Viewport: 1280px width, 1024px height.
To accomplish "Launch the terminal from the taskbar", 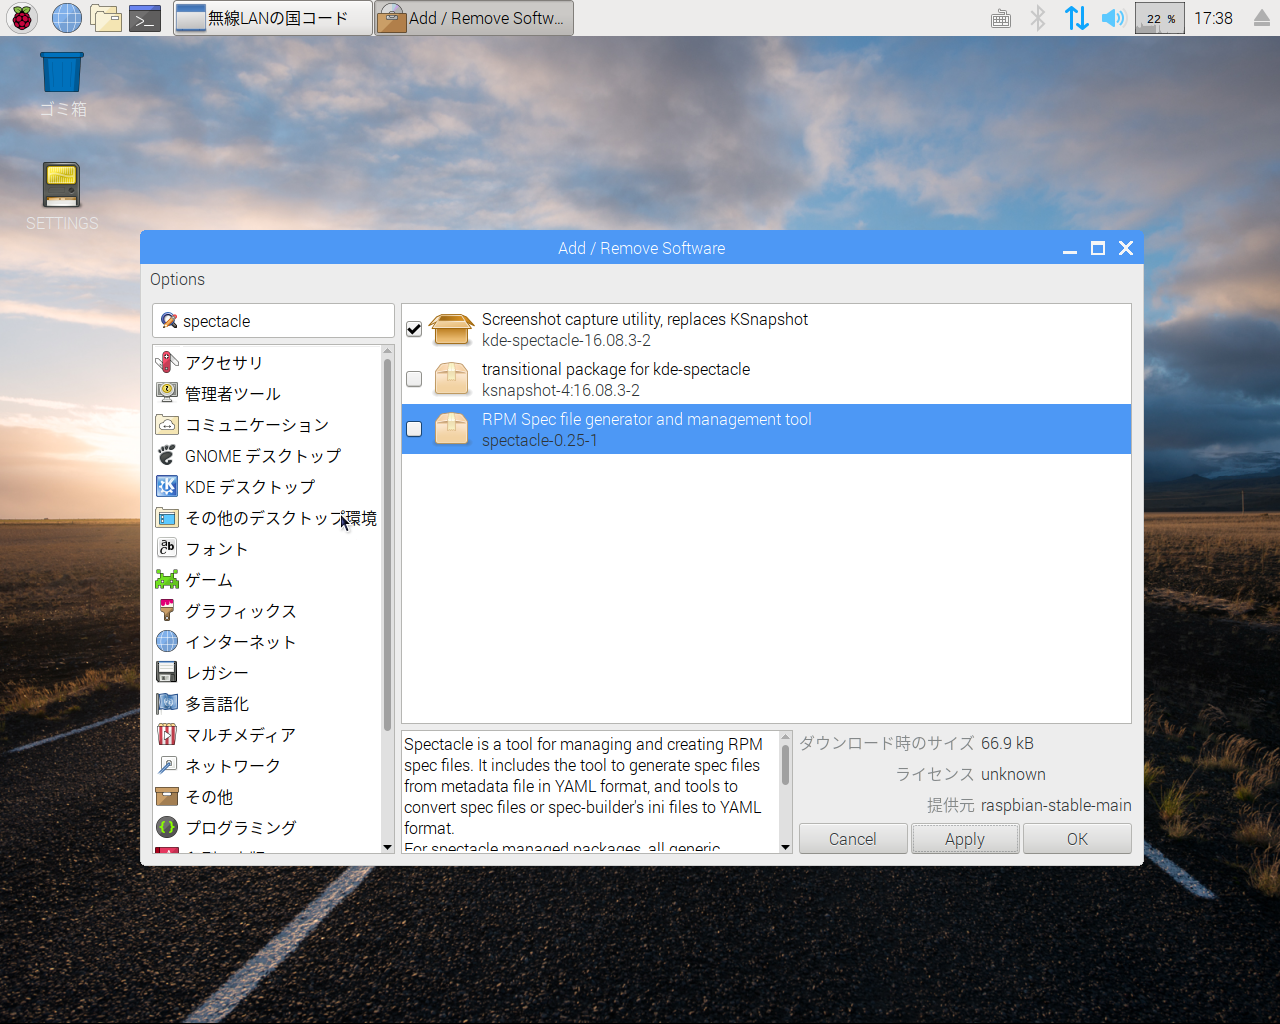I will click(146, 18).
